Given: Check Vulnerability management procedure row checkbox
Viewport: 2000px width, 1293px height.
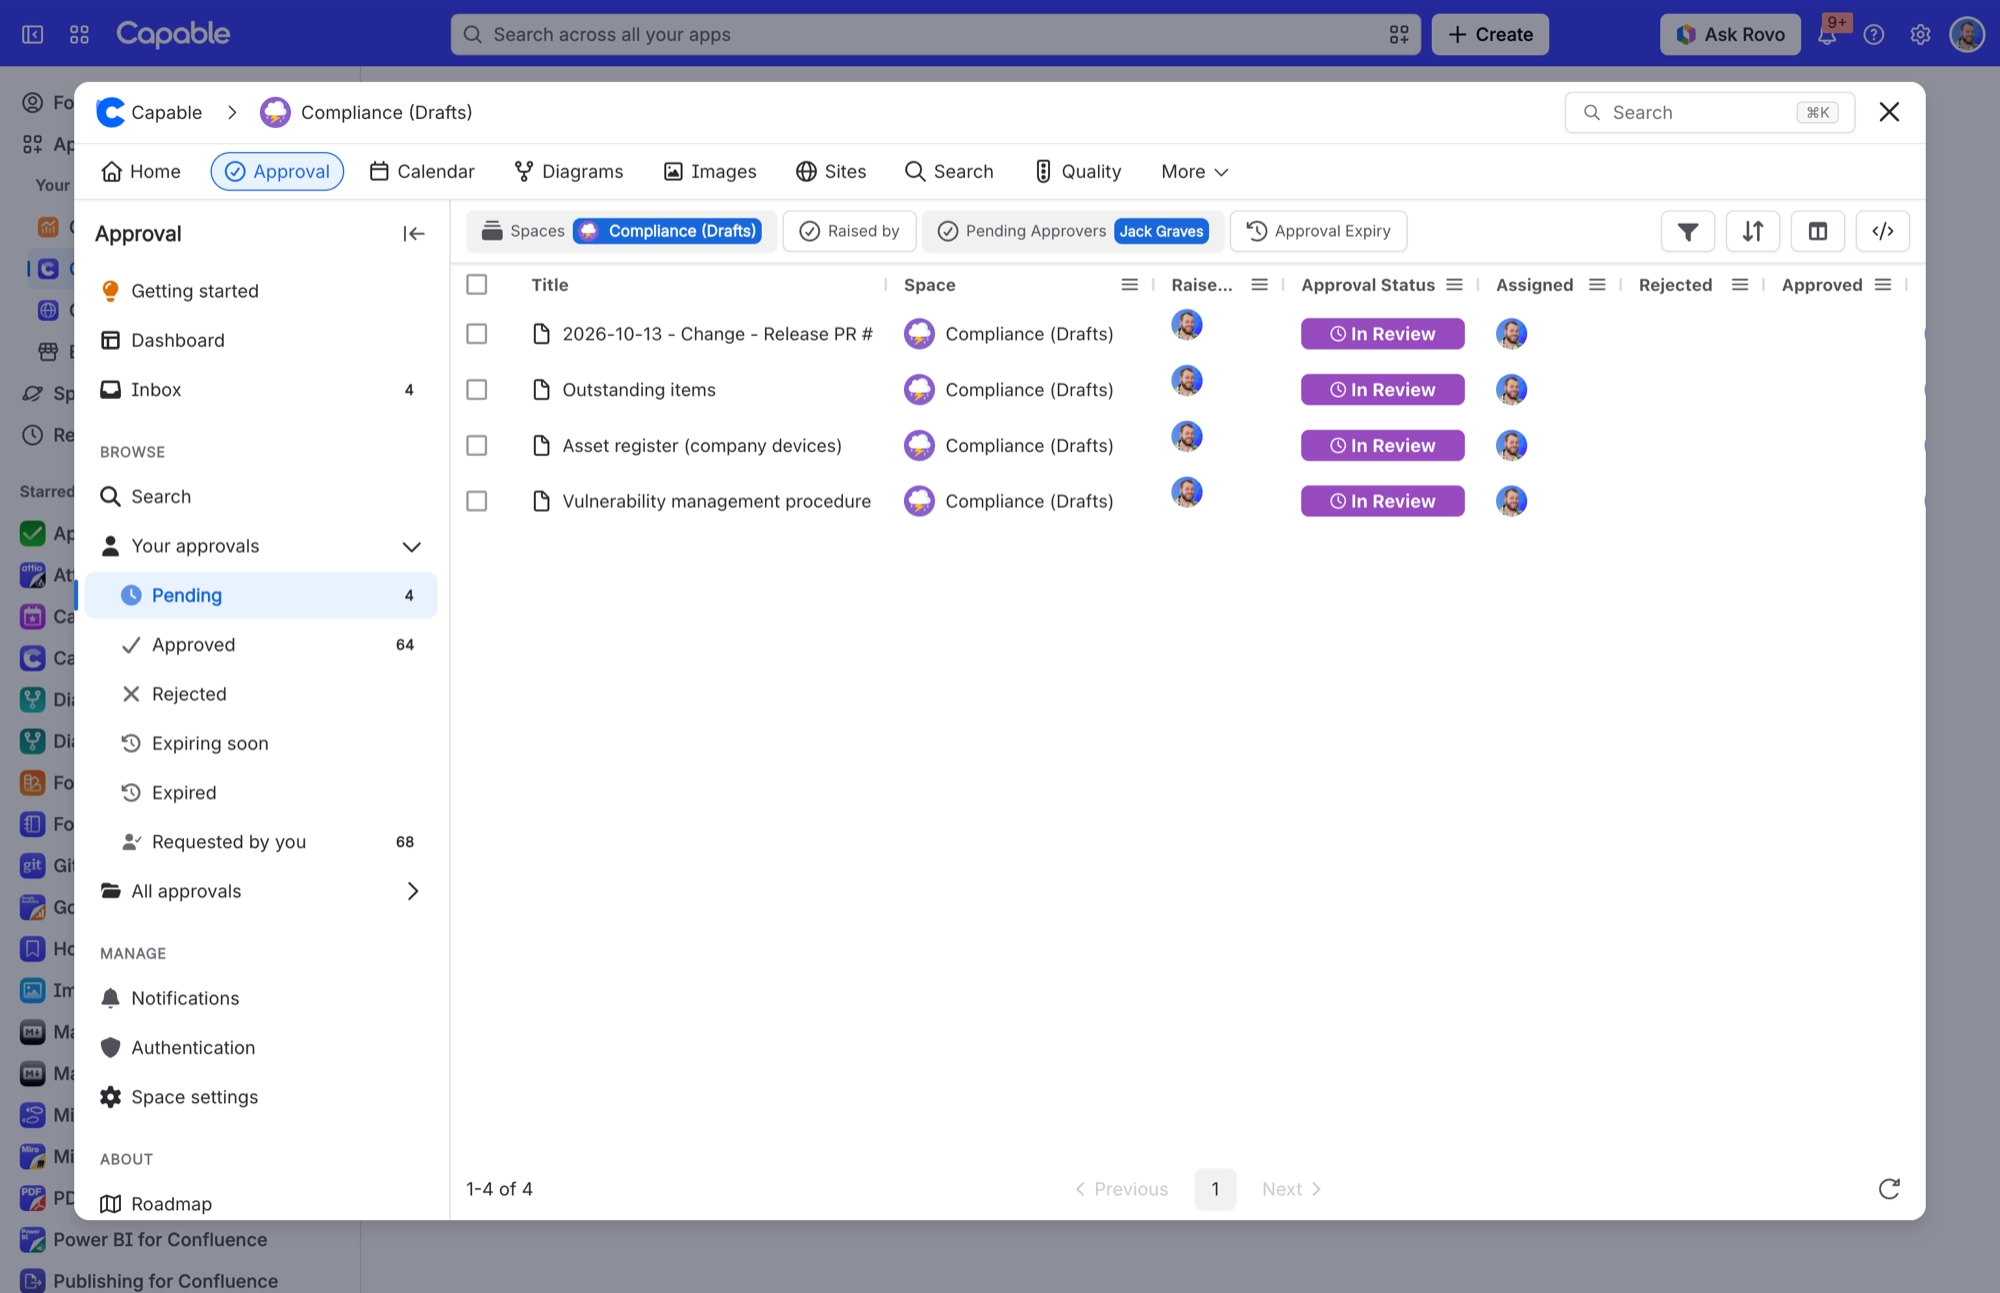Looking at the screenshot, I should 477,501.
